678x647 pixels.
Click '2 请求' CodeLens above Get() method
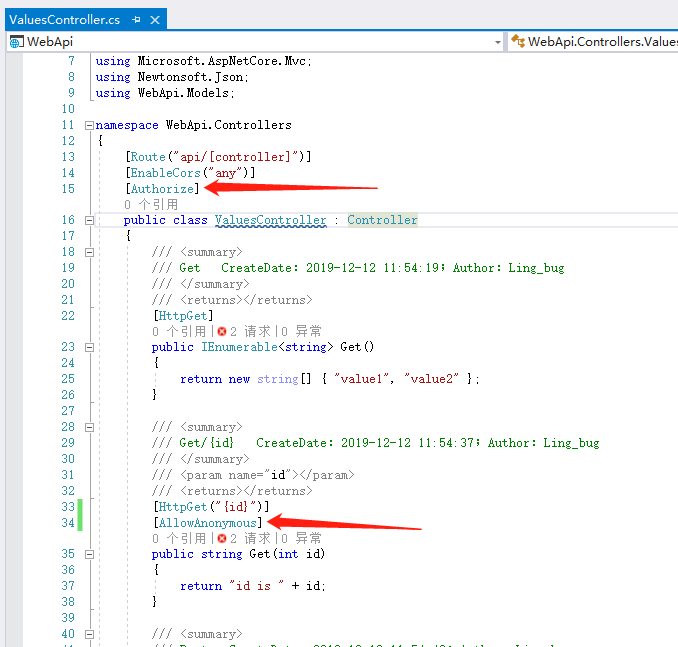(250, 332)
